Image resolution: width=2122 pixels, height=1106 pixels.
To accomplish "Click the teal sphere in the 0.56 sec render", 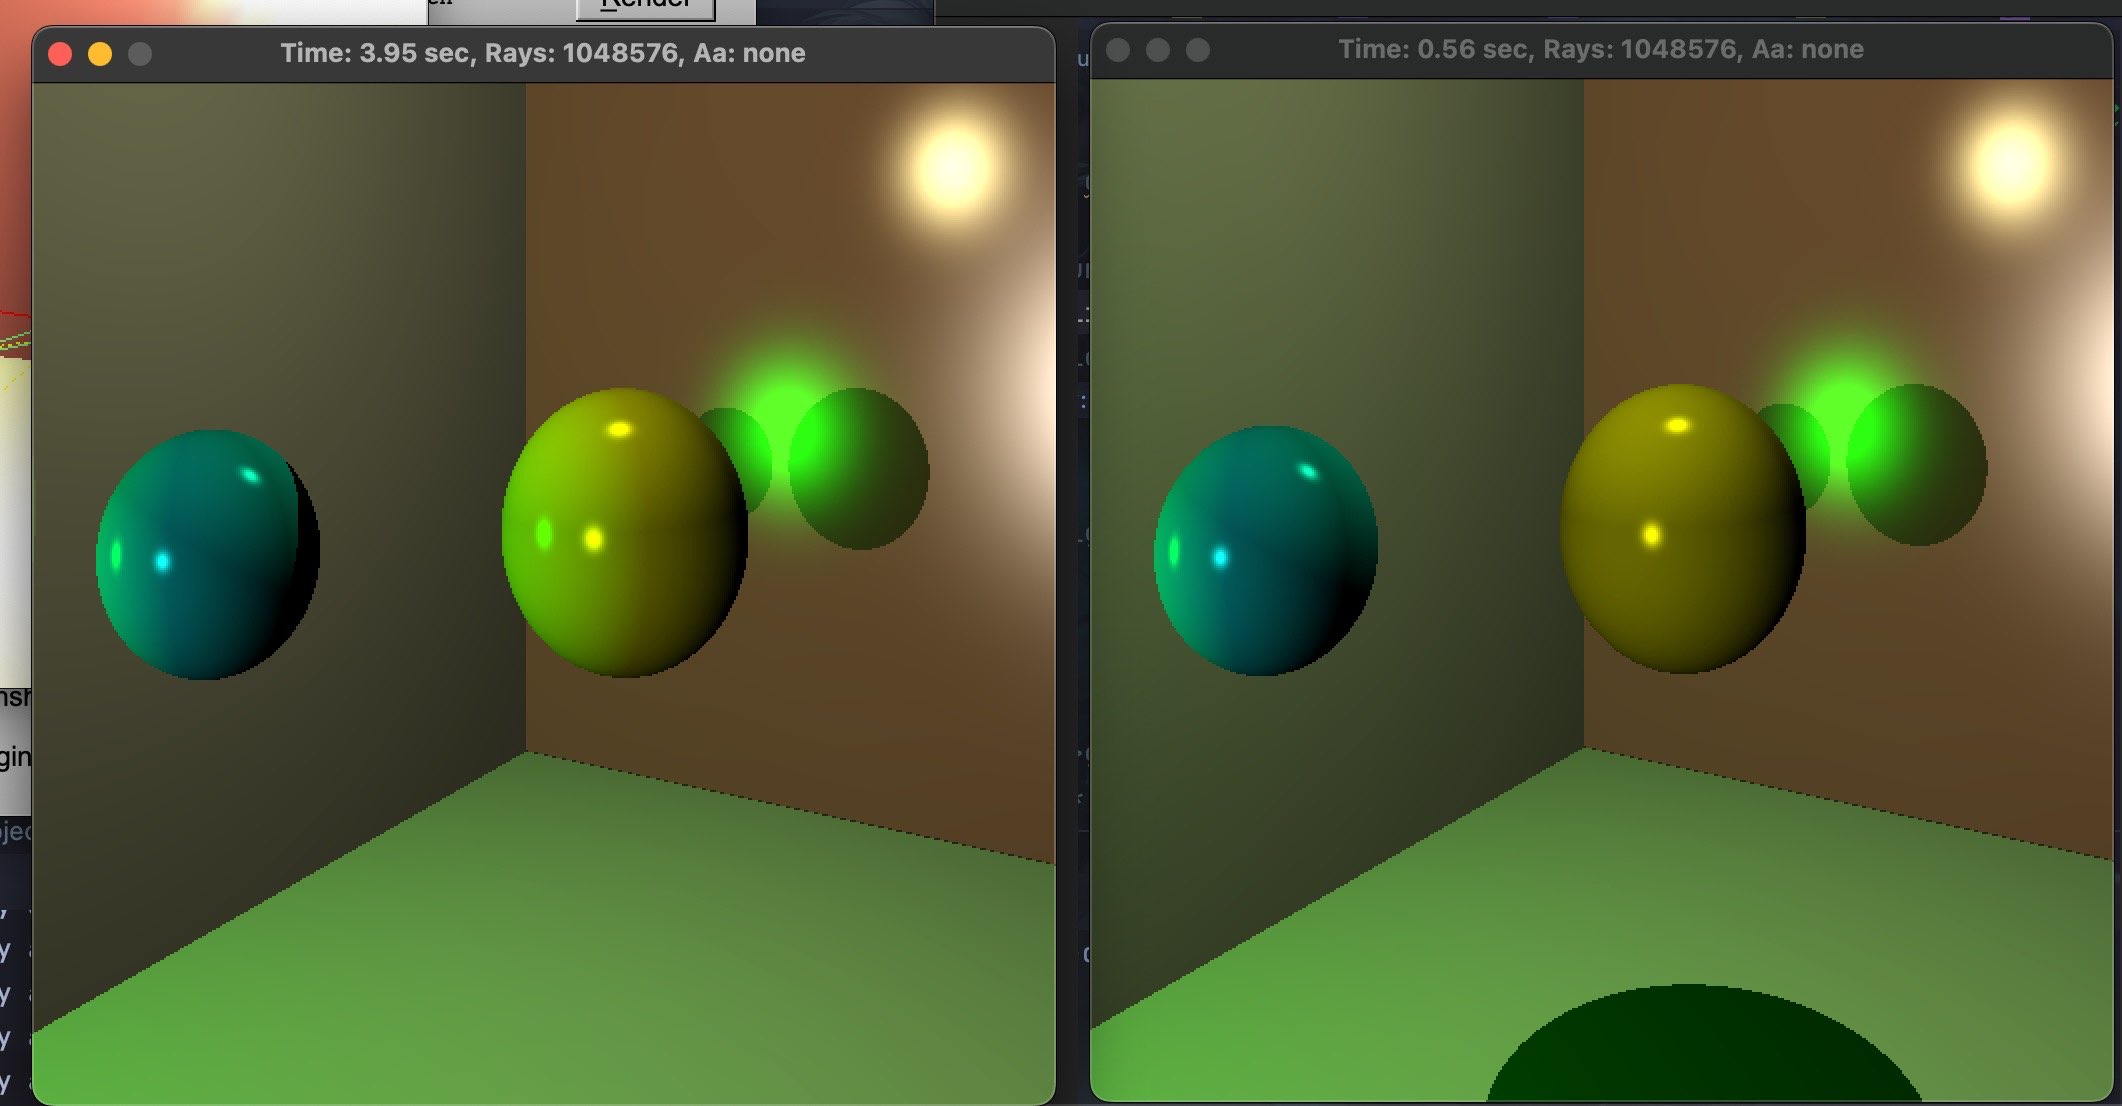I will 1266,550.
